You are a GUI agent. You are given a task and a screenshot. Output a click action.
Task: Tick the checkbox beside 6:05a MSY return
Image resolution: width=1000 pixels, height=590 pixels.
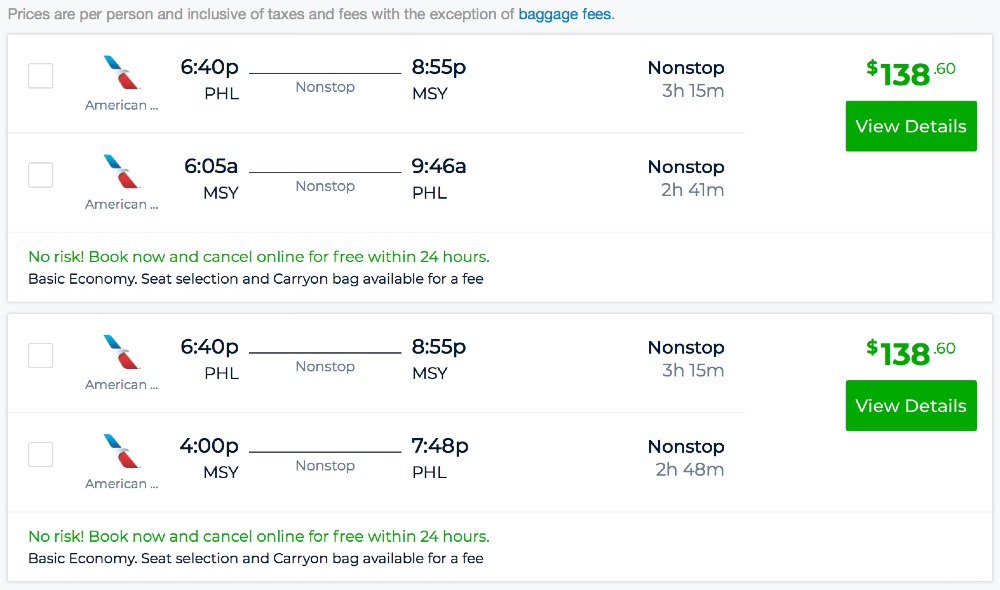[x=40, y=175]
